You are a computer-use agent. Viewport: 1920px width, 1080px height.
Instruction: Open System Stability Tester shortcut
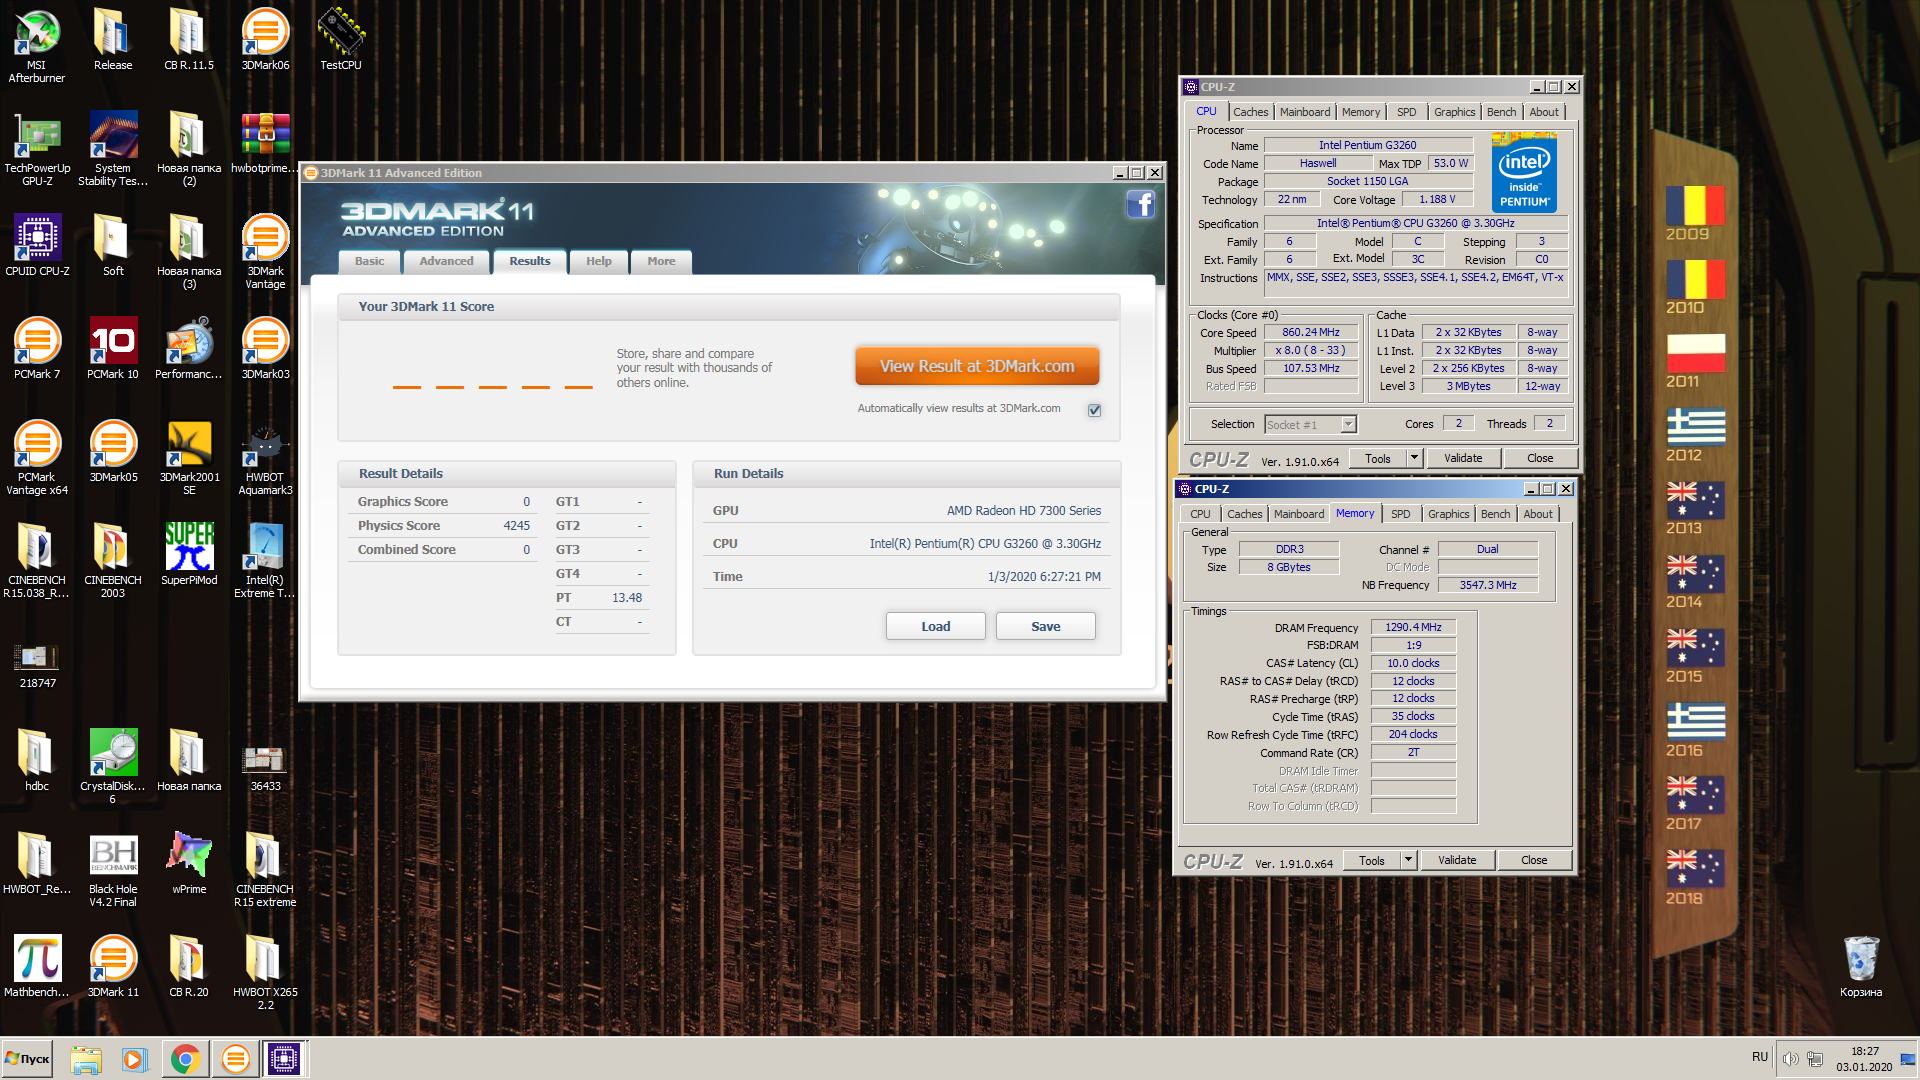(113, 148)
